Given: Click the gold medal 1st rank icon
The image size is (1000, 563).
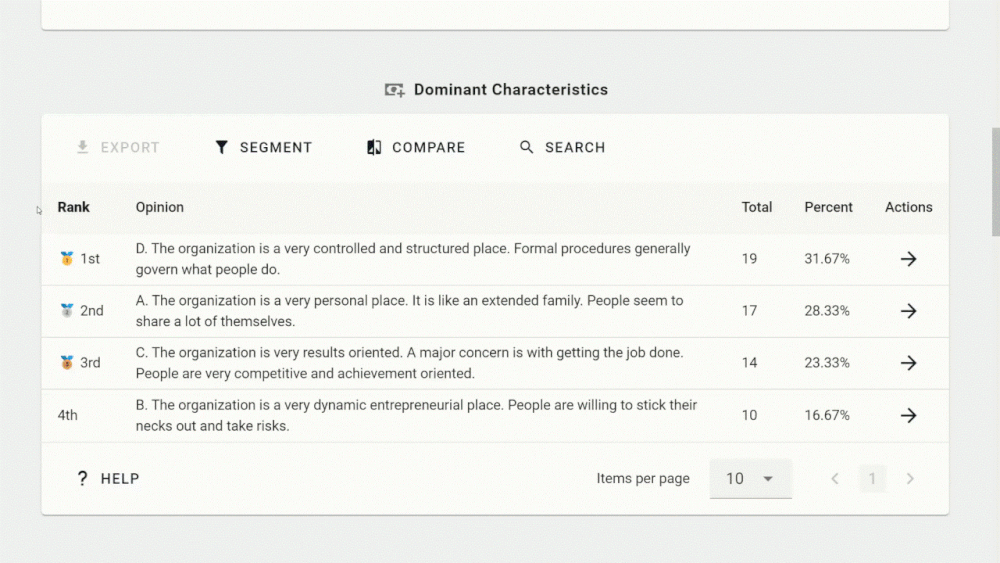Looking at the screenshot, I should pyautogui.click(x=67, y=259).
